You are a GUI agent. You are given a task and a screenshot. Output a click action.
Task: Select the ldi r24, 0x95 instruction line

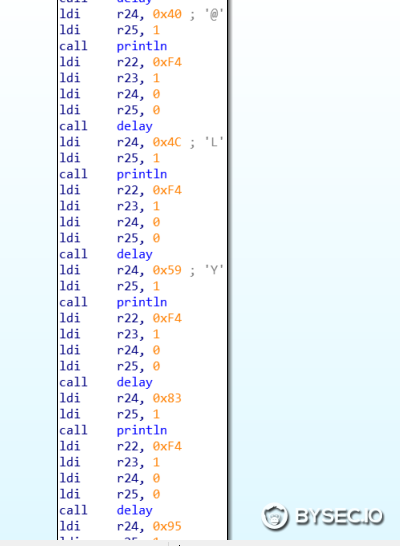(x=120, y=526)
